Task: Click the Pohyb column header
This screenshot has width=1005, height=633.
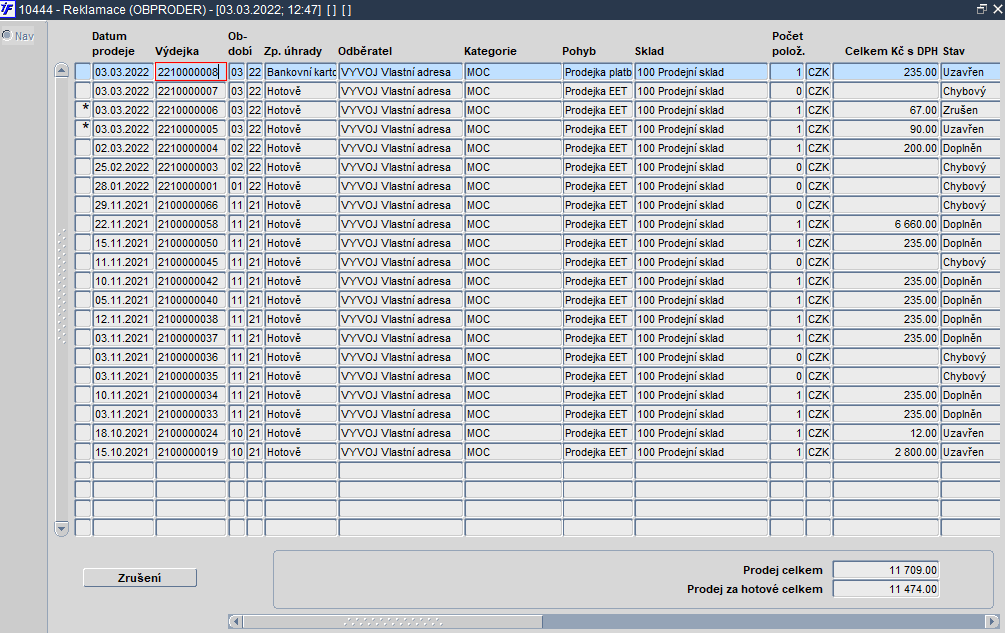Action: 579,51
